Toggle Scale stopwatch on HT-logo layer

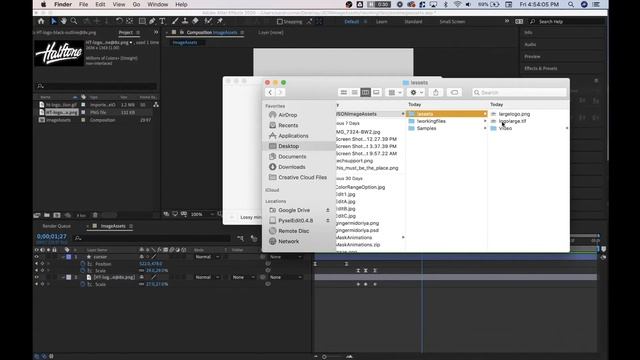pyautogui.click(x=82, y=284)
